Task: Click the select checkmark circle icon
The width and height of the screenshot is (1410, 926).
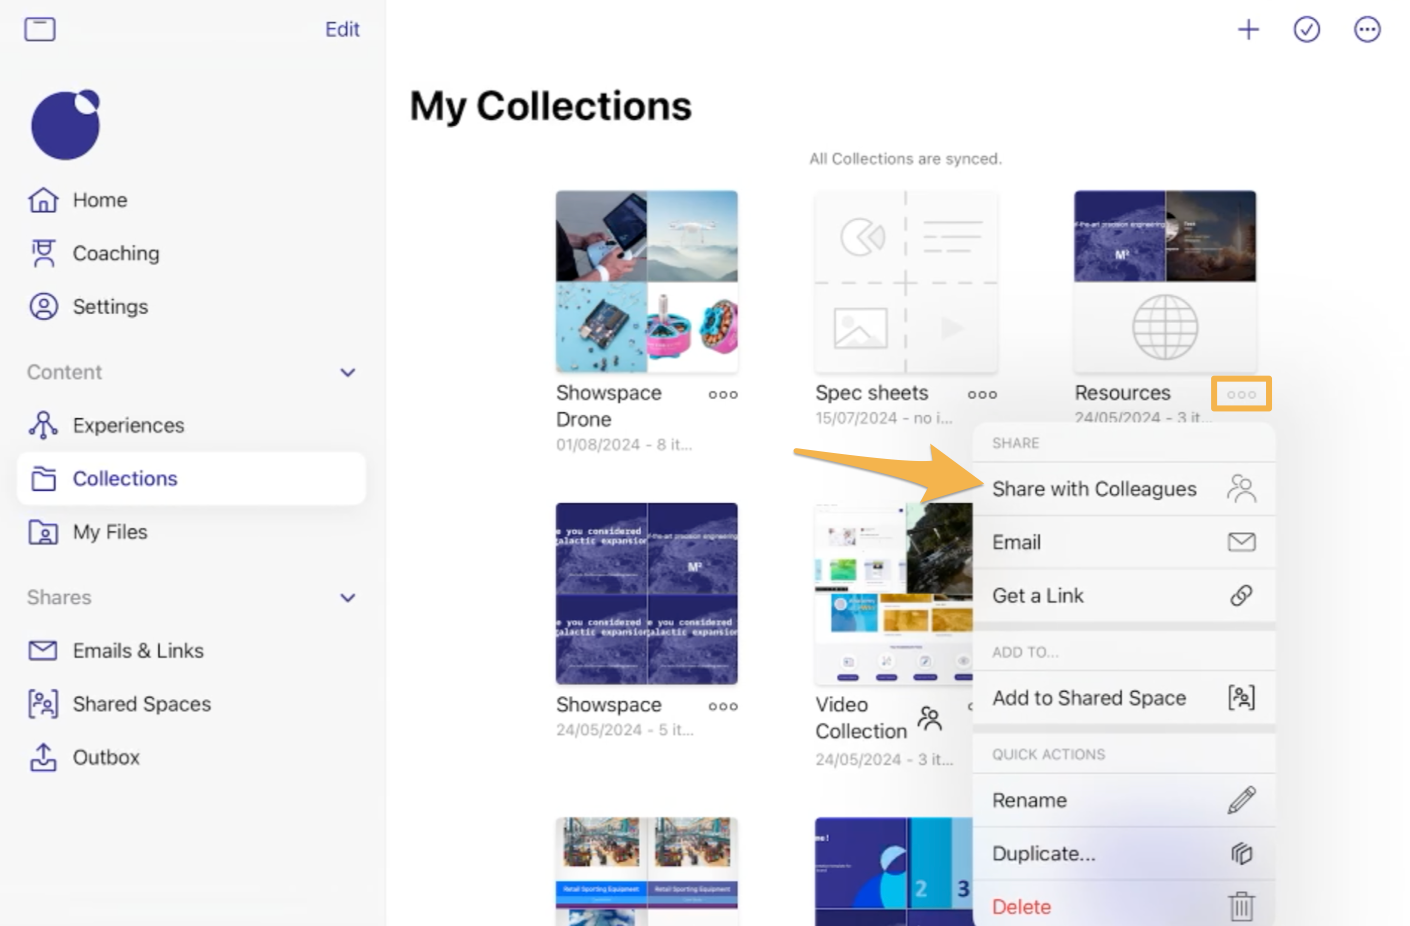Action: click(1307, 29)
